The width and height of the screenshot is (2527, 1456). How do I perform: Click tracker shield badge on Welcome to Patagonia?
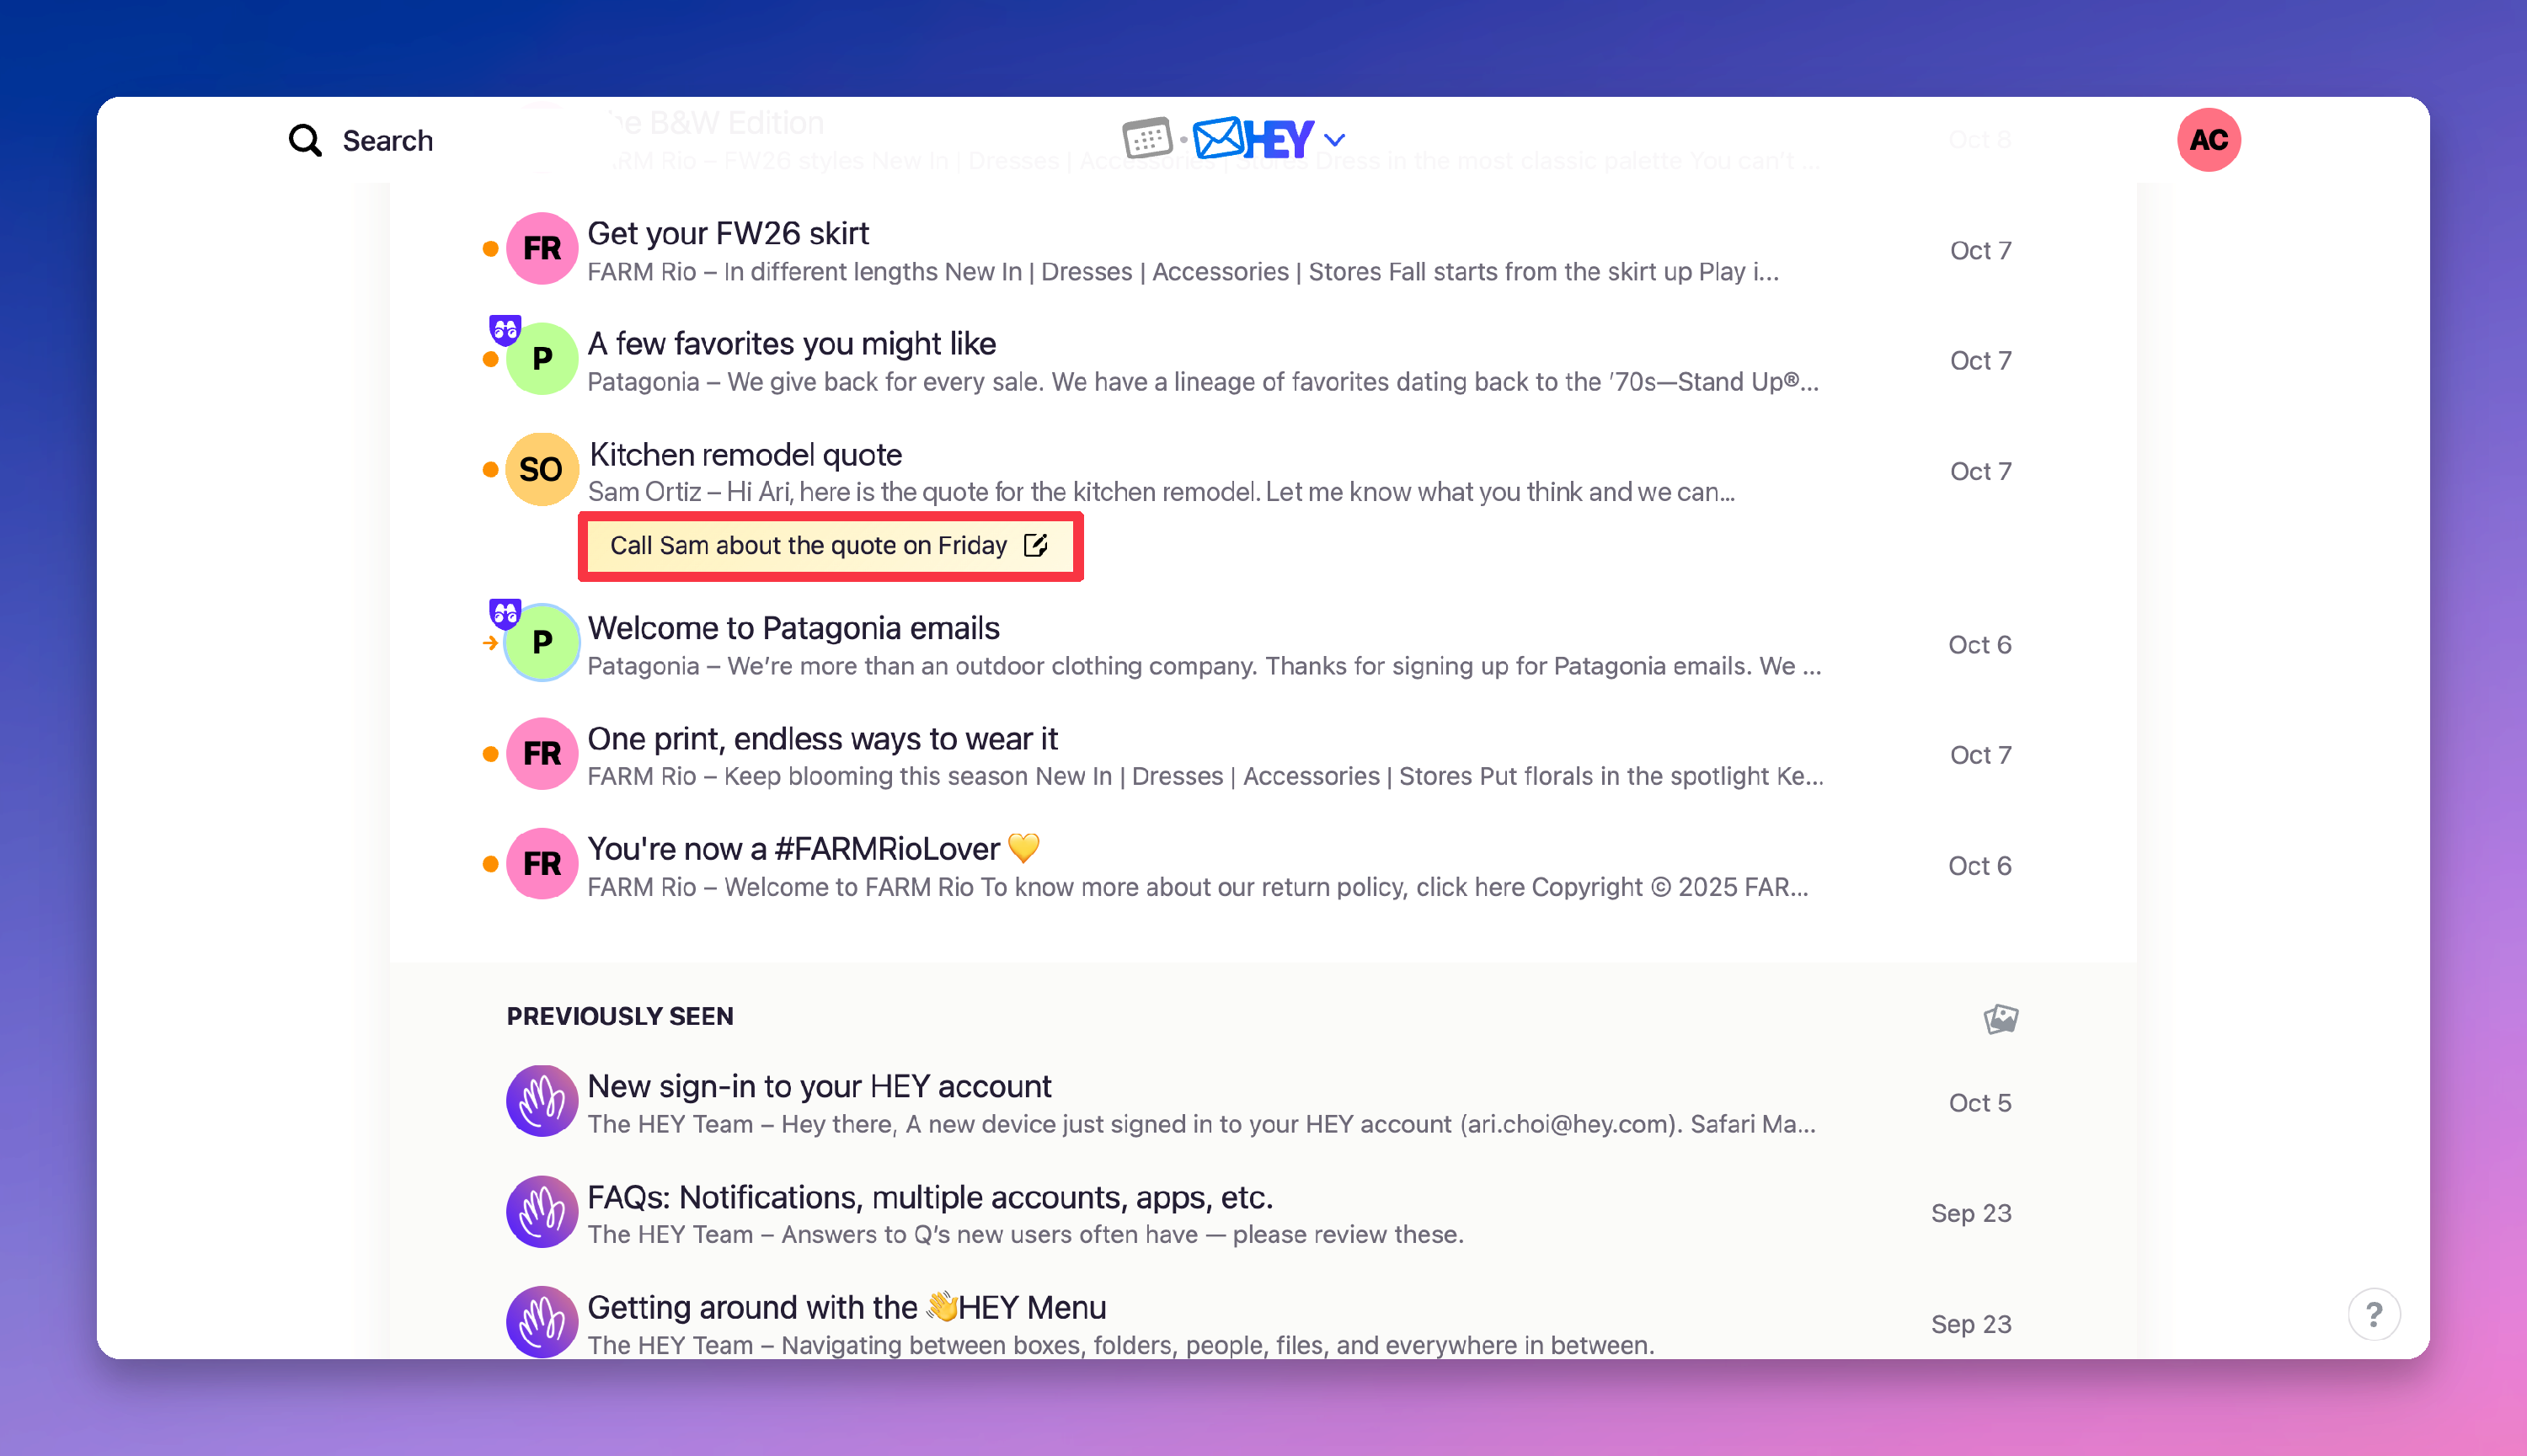coord(505,613)
